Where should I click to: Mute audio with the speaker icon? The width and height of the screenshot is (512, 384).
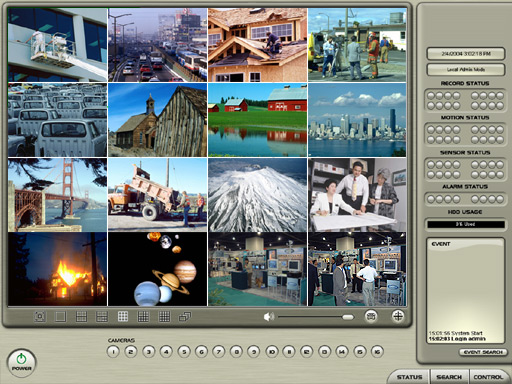pos(269,317)
